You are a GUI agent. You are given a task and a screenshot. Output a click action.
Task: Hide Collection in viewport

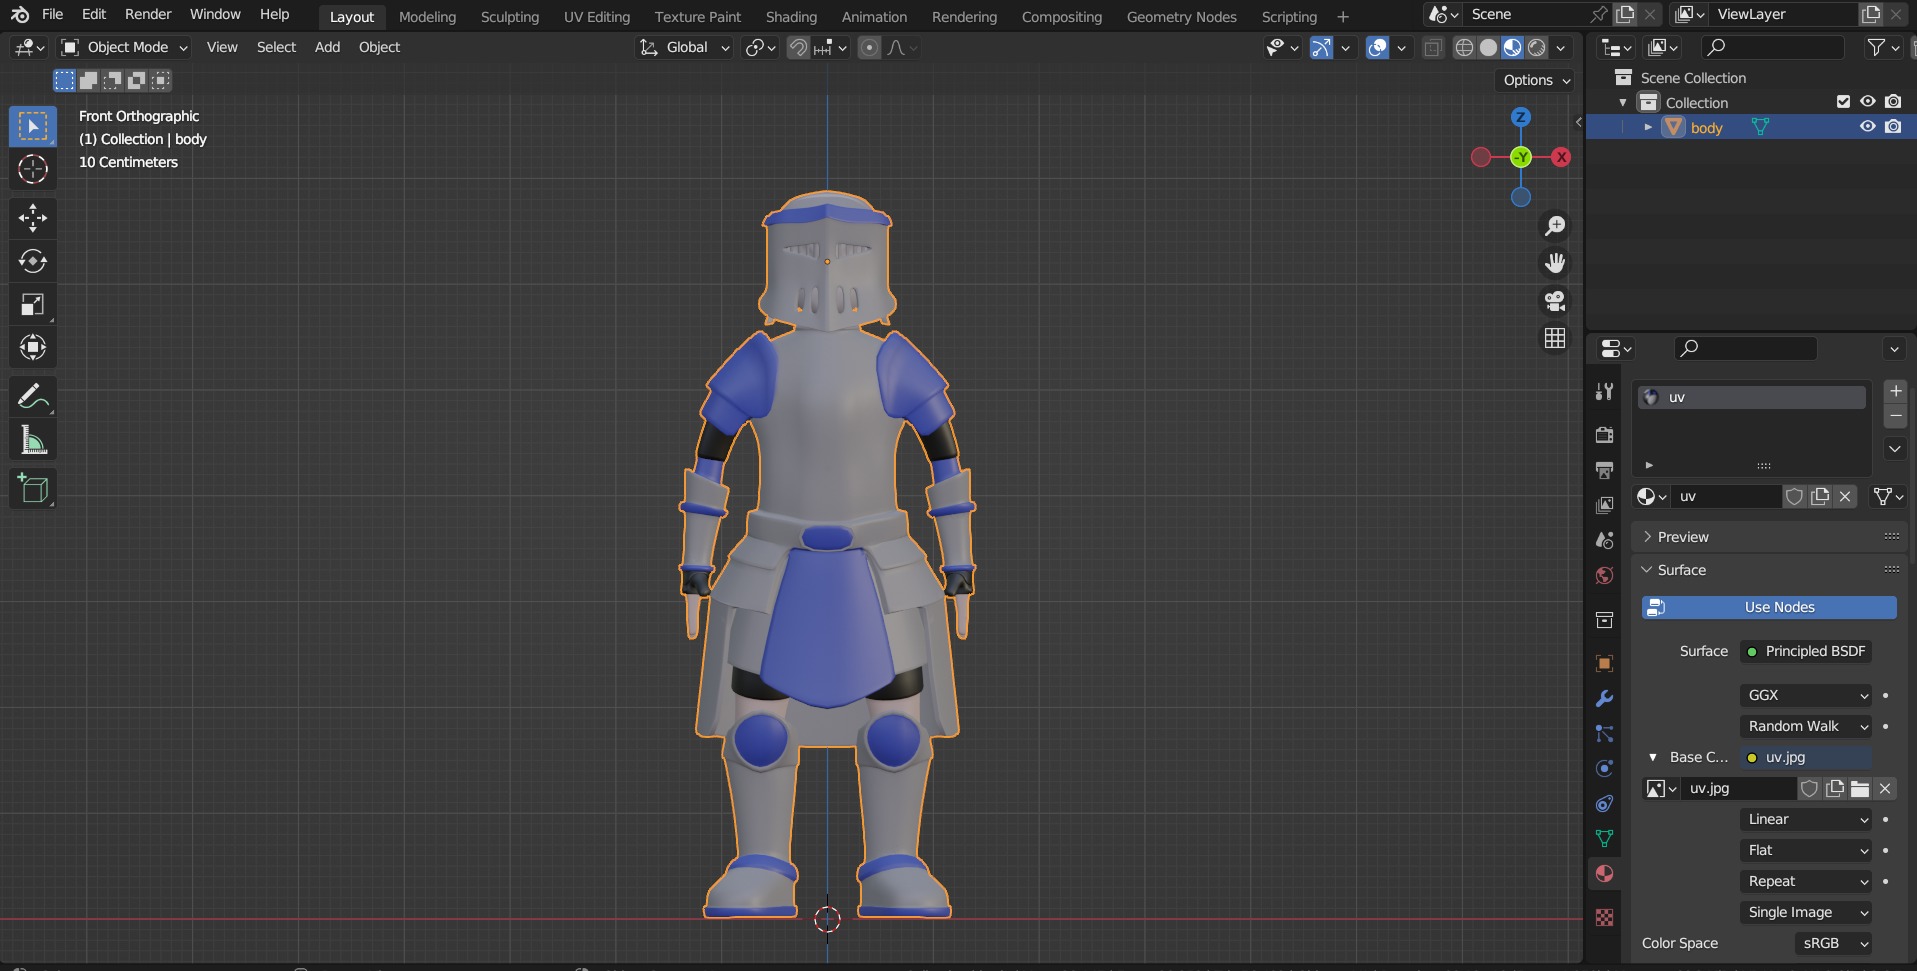click(1867, 102)
